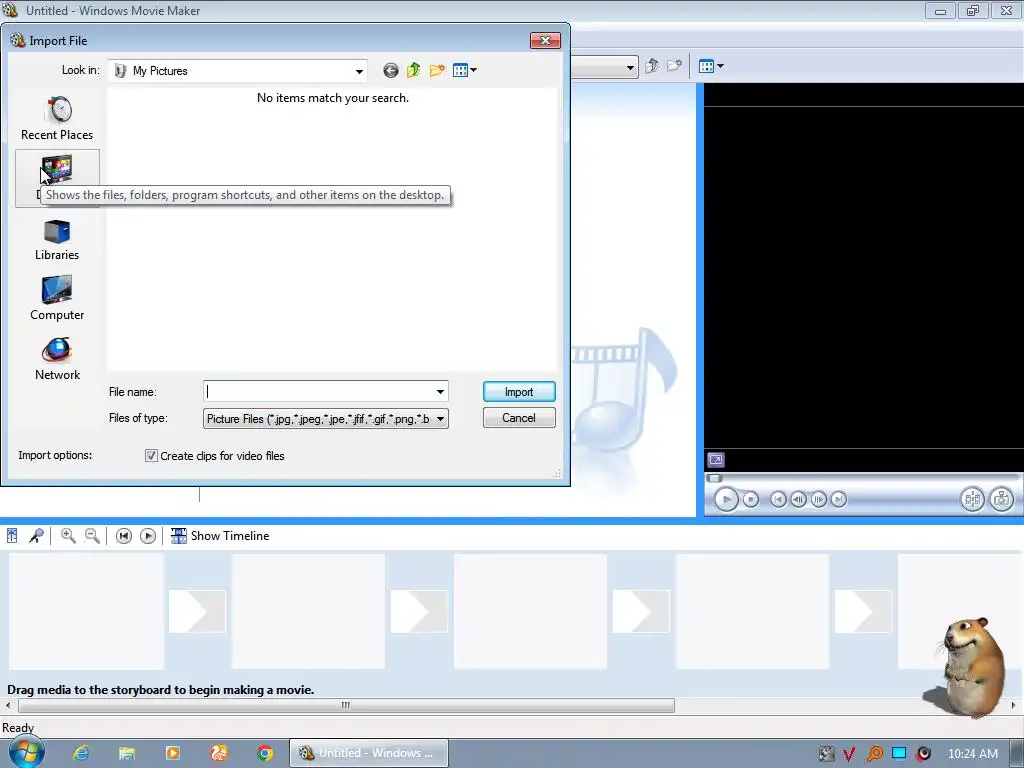The image size is (1024, 768).
Task: Go back to last folder visited
Action: pos(391,71)
